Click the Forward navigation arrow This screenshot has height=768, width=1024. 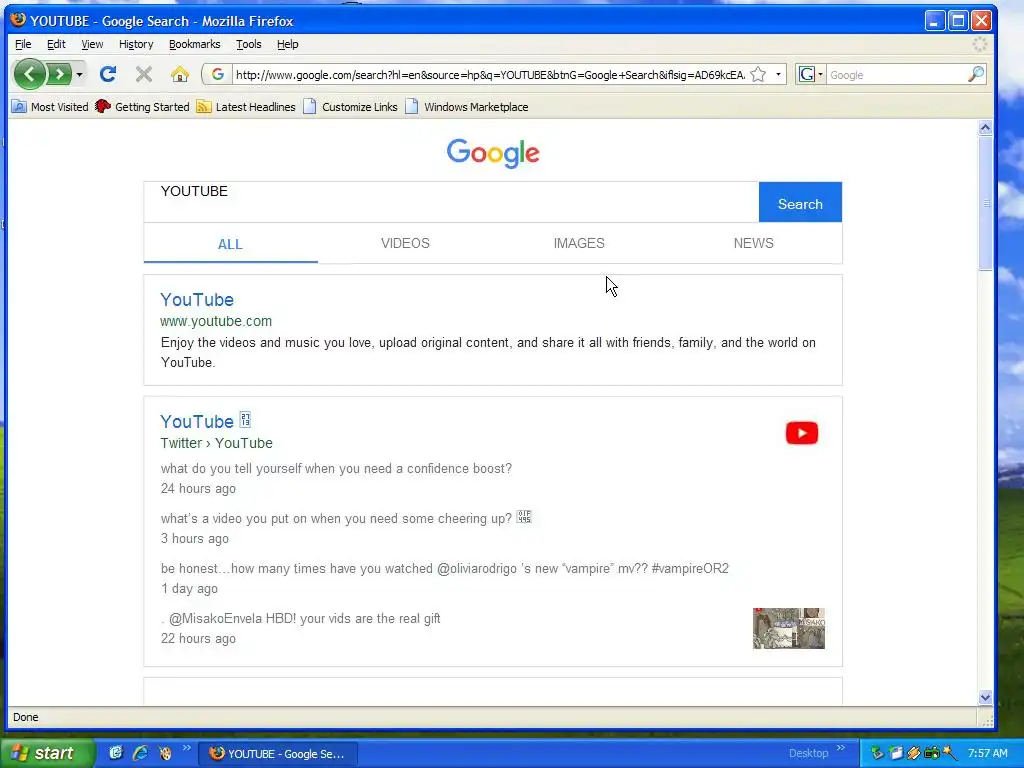tap(59, 74)
